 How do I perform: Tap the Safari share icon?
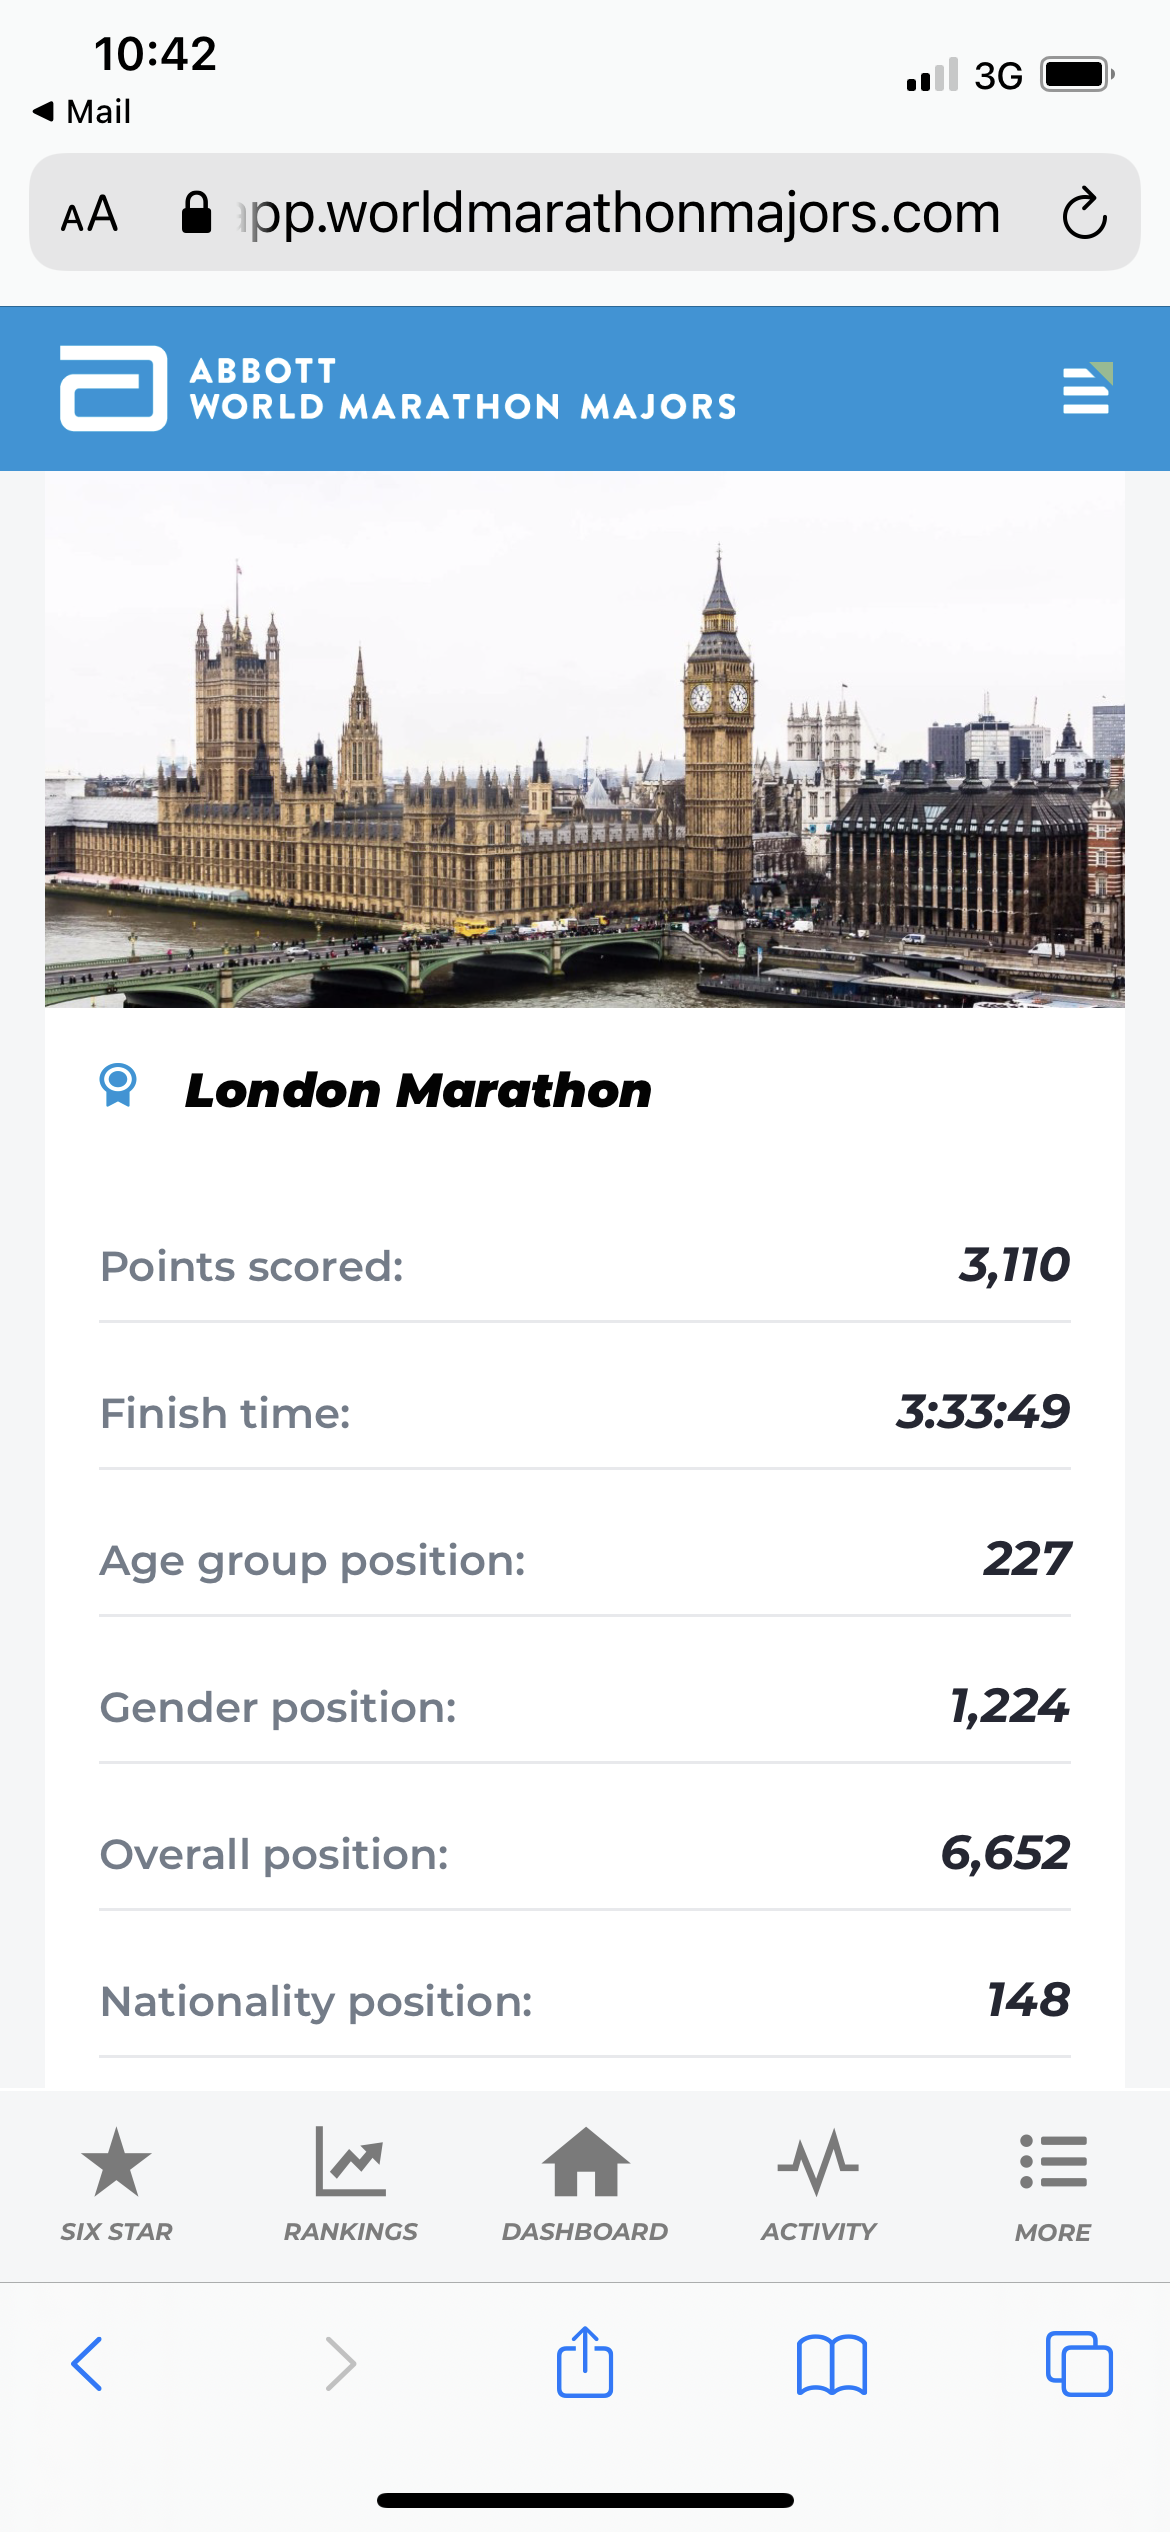(584, 2363)
